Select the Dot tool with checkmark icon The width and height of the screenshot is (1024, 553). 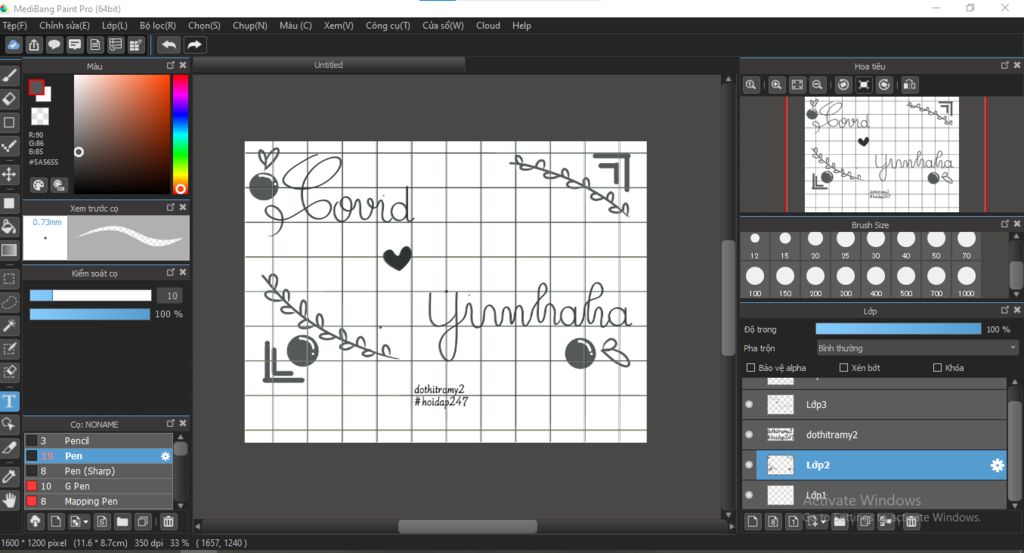(x=9, y=146)
